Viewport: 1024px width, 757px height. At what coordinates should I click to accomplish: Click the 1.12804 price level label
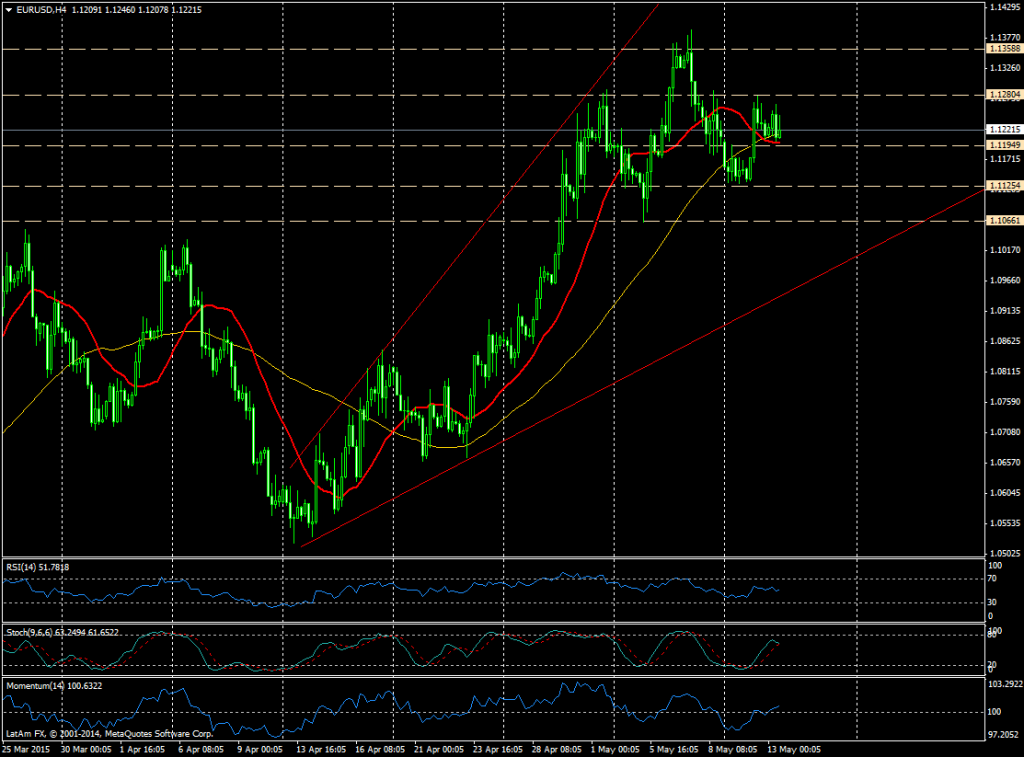[1003, 94]
